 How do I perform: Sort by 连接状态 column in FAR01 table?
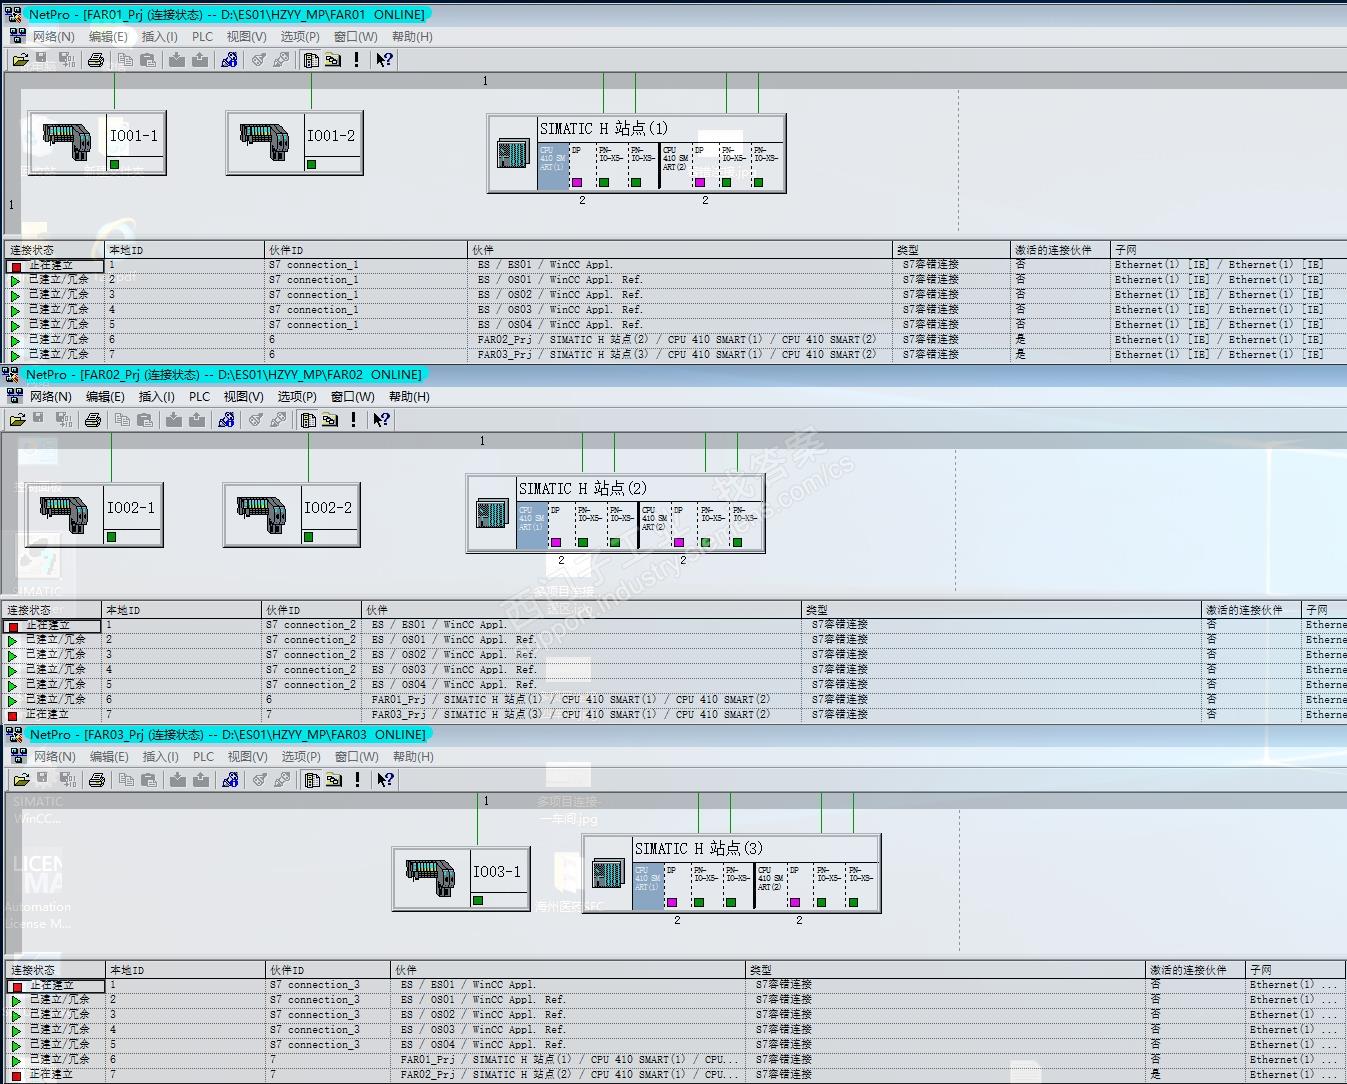[55, 250]
